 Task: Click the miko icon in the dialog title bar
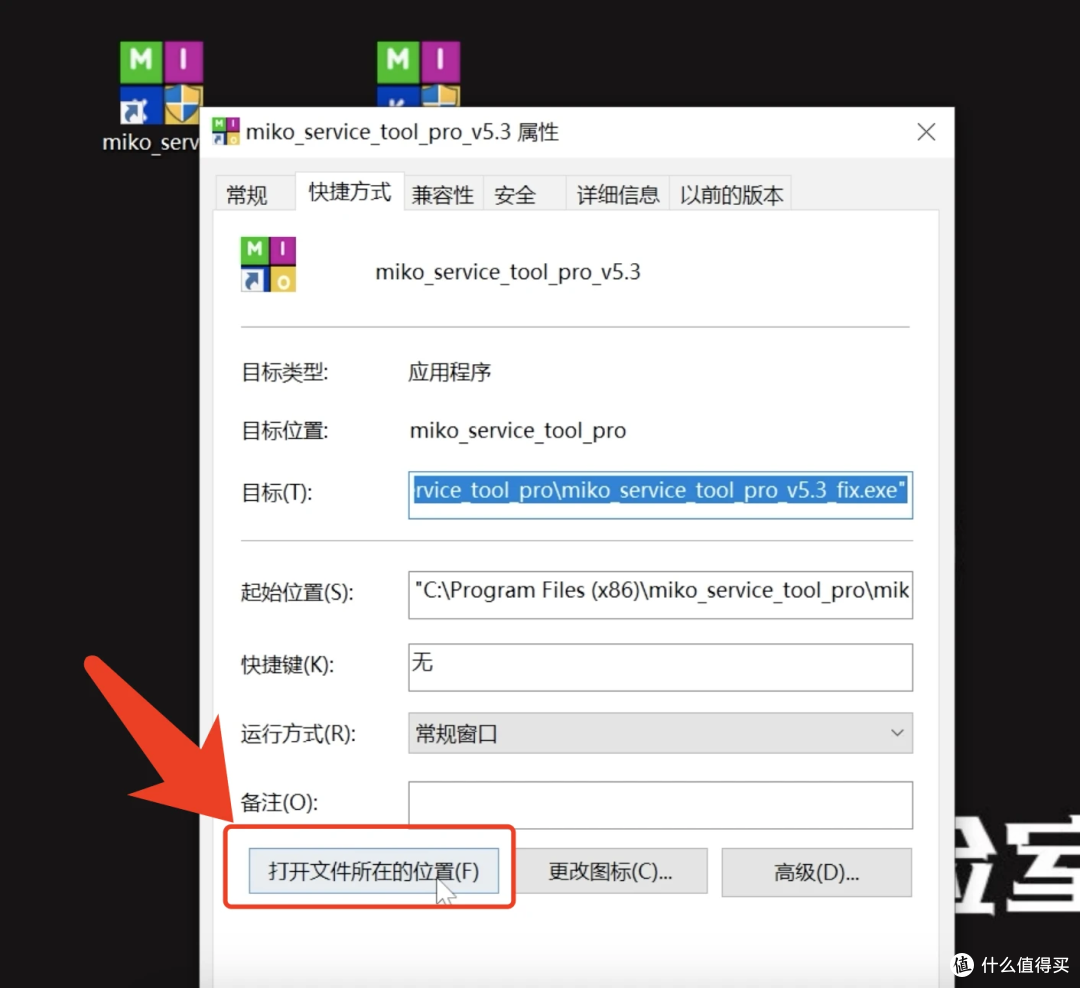pyautogui.click(x=224, y=131)
